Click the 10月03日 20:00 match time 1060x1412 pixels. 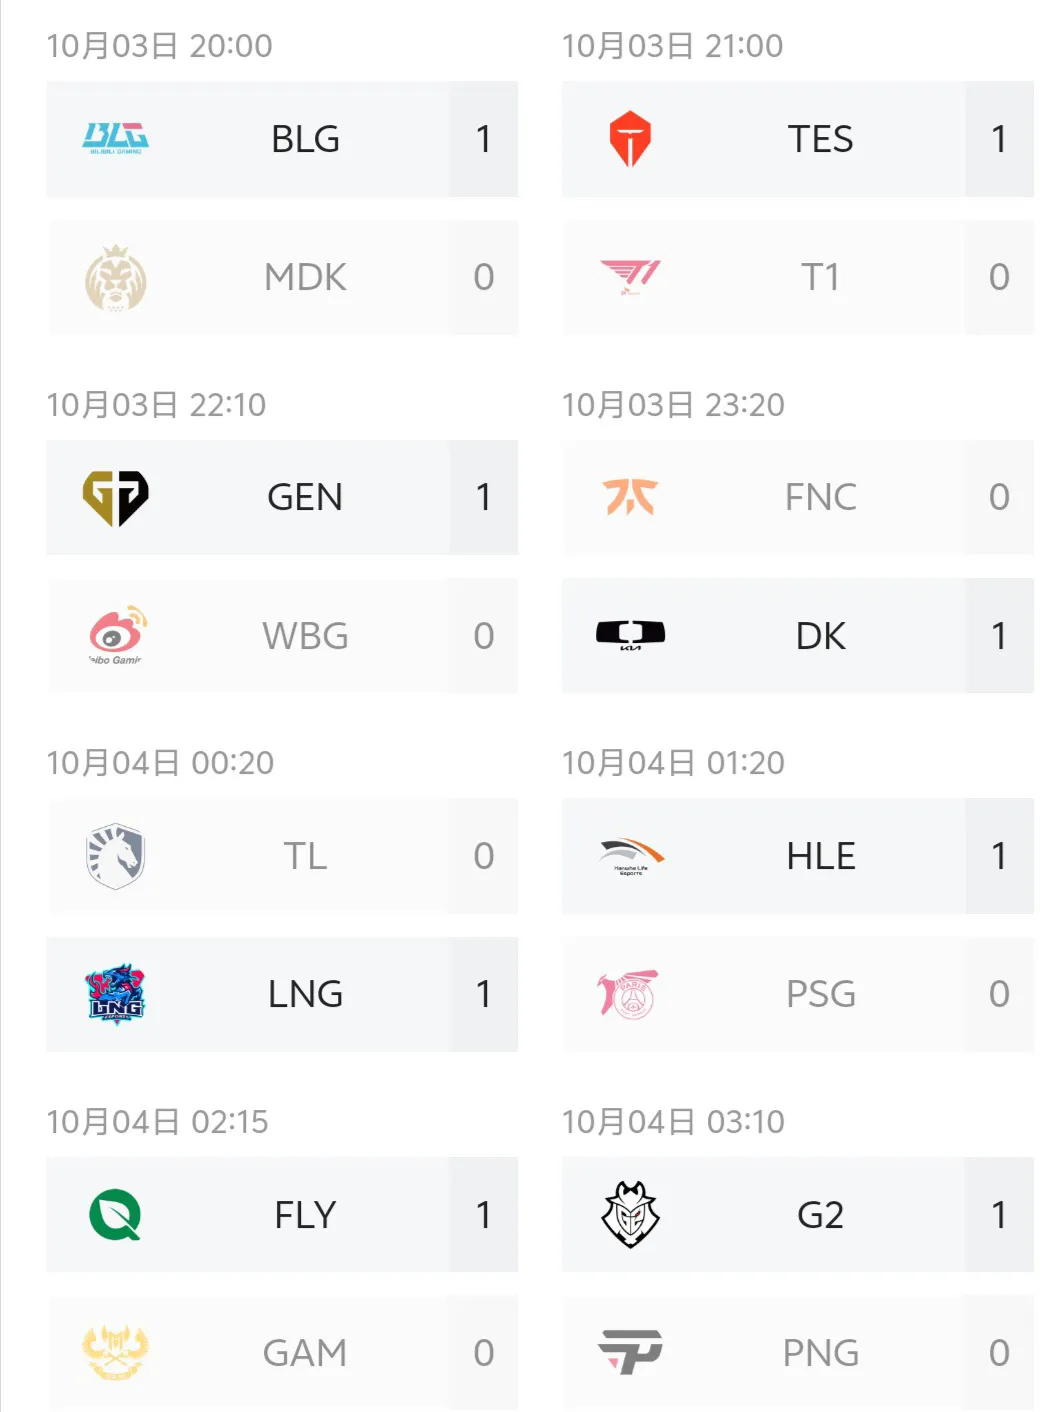[x=159, y=46]
